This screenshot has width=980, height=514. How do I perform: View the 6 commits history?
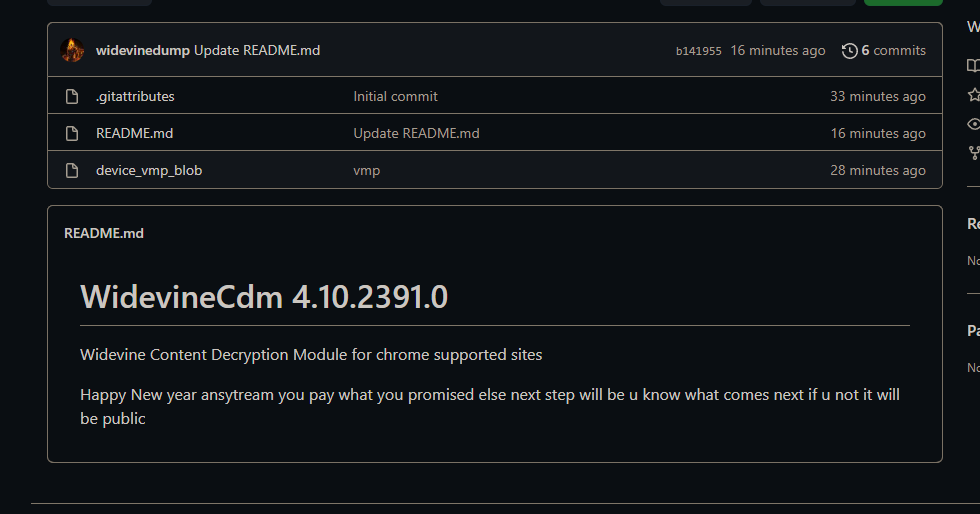point(893,50)
